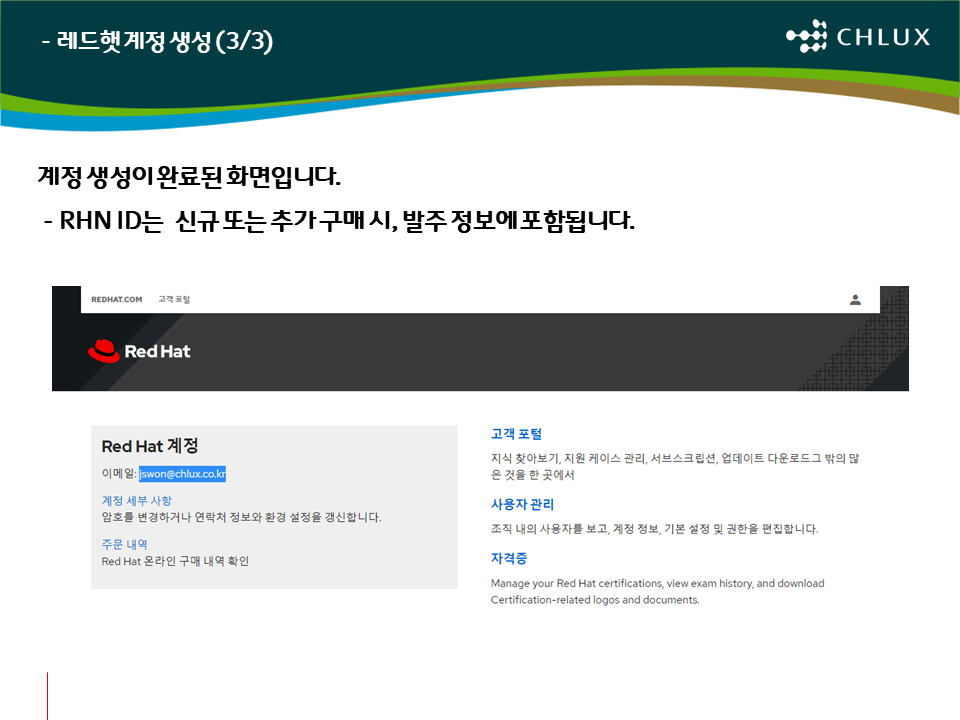Screen dimensions: 960x720
Task: Click the highlighted email jswon@chlux.co.kr
Action: pos(182,474)
